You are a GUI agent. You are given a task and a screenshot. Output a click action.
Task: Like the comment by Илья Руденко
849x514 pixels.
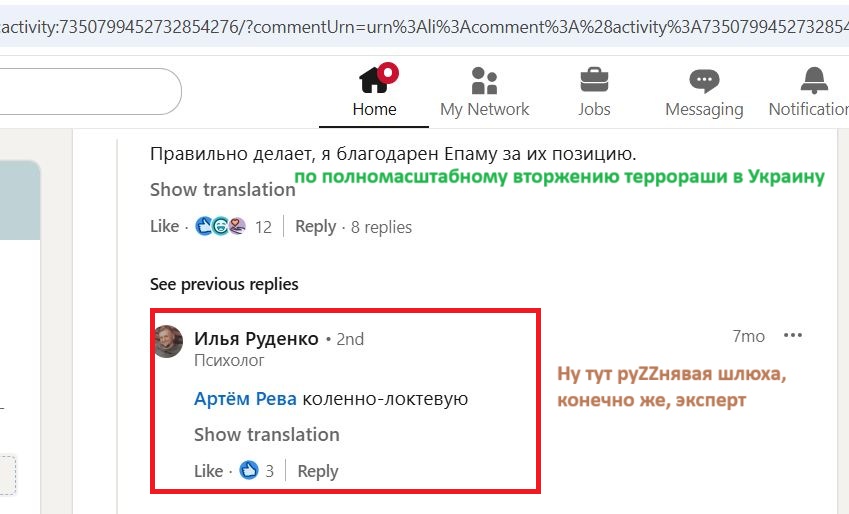pos(208,471)
